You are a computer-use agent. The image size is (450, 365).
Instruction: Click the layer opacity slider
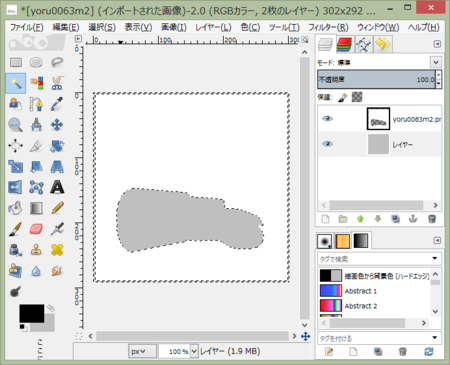(376, 79)
